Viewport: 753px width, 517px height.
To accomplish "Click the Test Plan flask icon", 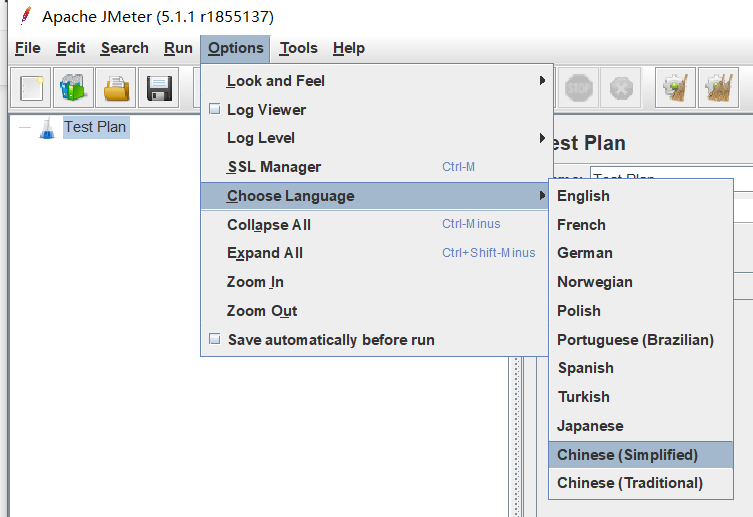I will [47, 128].
